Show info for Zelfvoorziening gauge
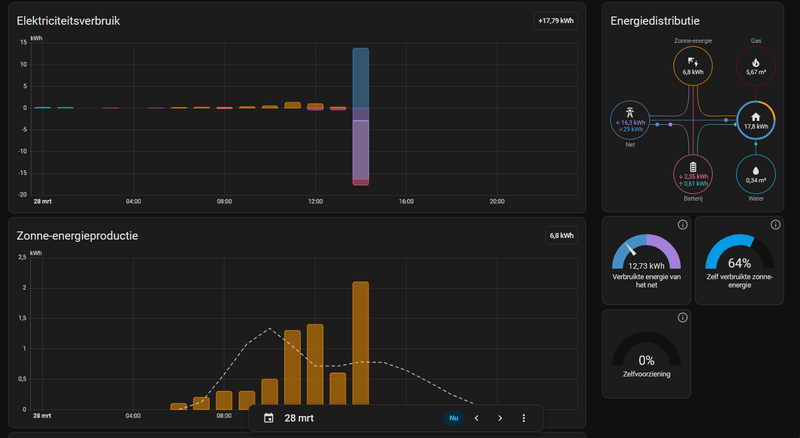The height and width of the screenshot is (438, 800). pyautogui.click(x=682, y=318)
